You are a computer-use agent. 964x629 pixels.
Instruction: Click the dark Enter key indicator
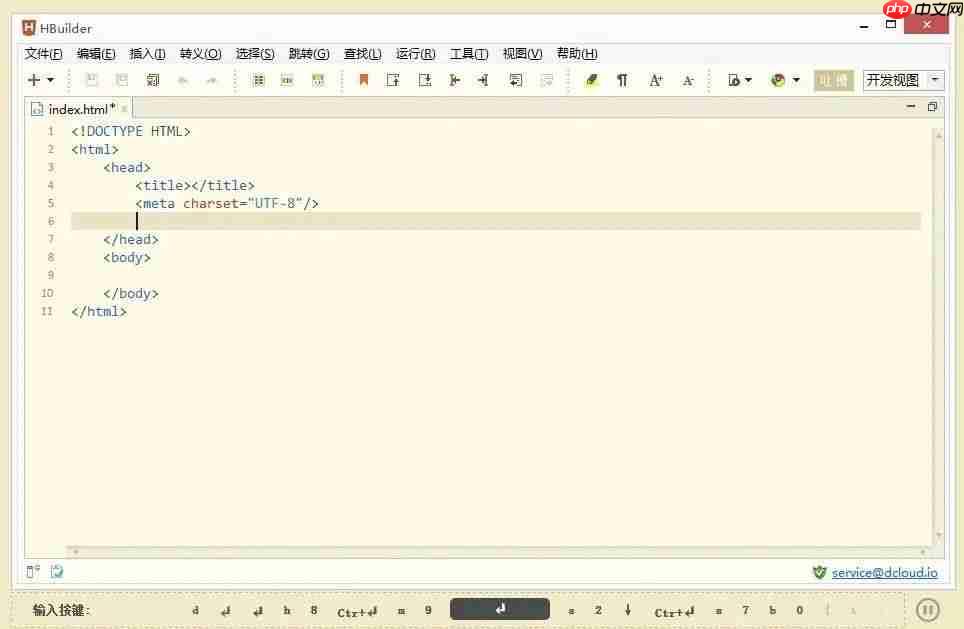[x=500, y=609]
